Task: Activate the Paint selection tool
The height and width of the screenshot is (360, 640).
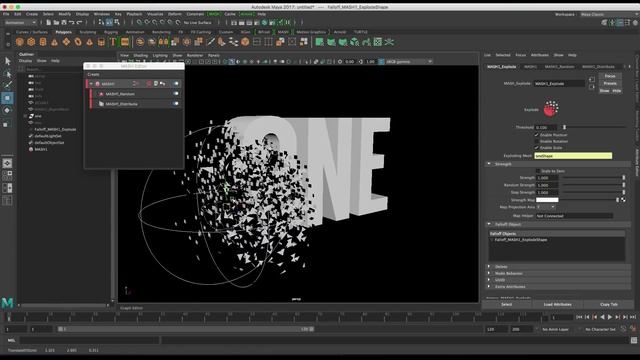Action: [7, 85]
